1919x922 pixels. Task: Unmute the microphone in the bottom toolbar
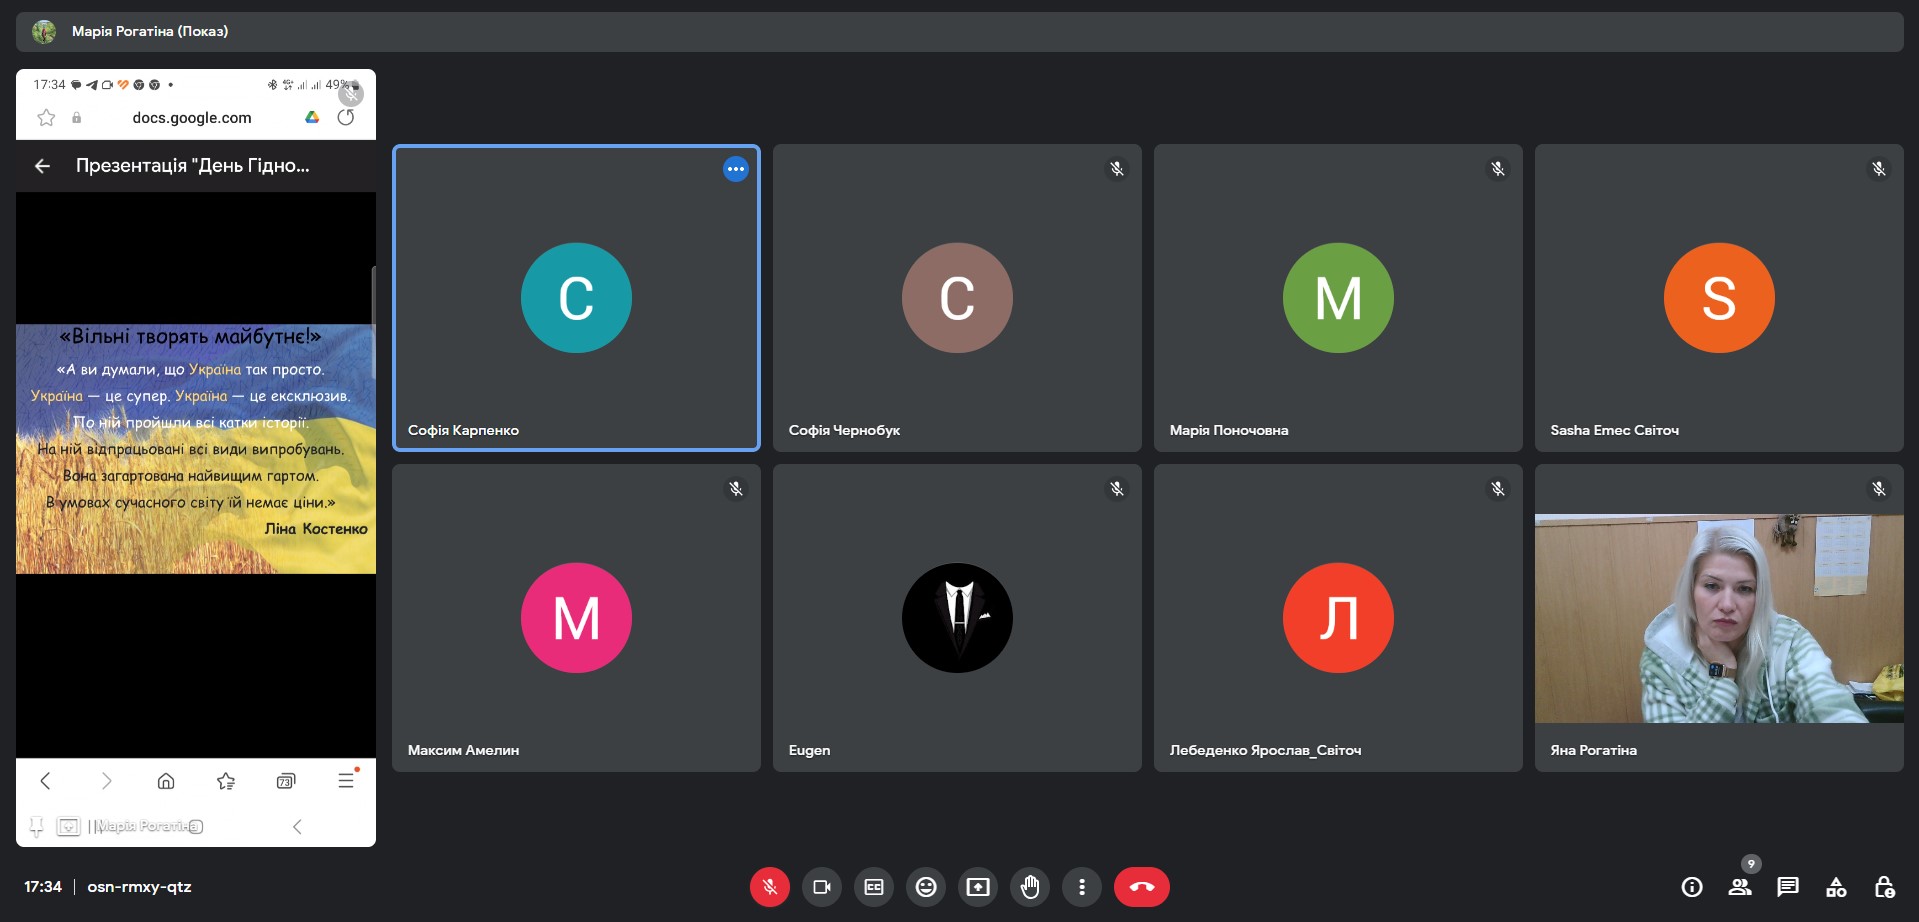[x=769, y=887]
